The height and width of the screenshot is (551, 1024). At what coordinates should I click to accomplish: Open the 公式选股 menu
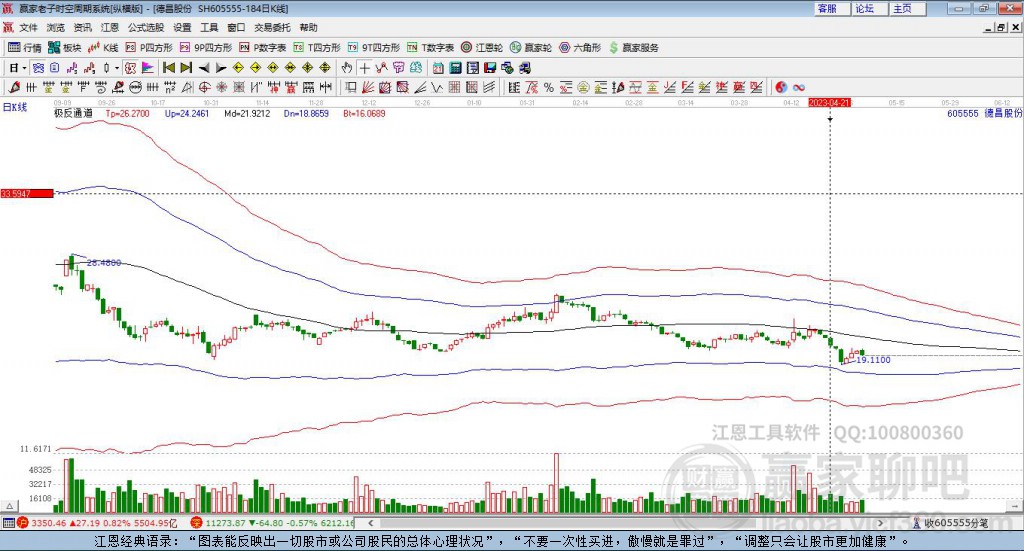point(146,28)
